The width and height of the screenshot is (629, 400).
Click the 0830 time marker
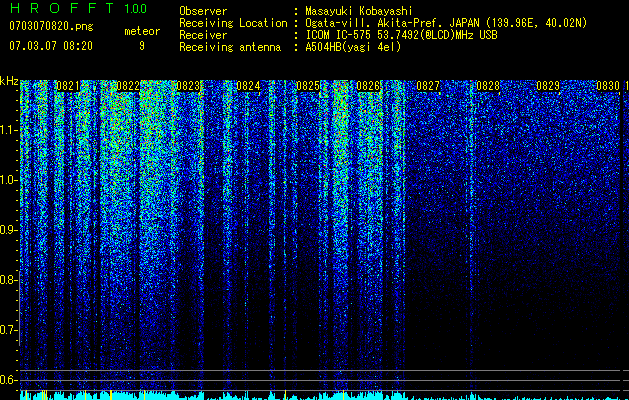click(608, 86)
